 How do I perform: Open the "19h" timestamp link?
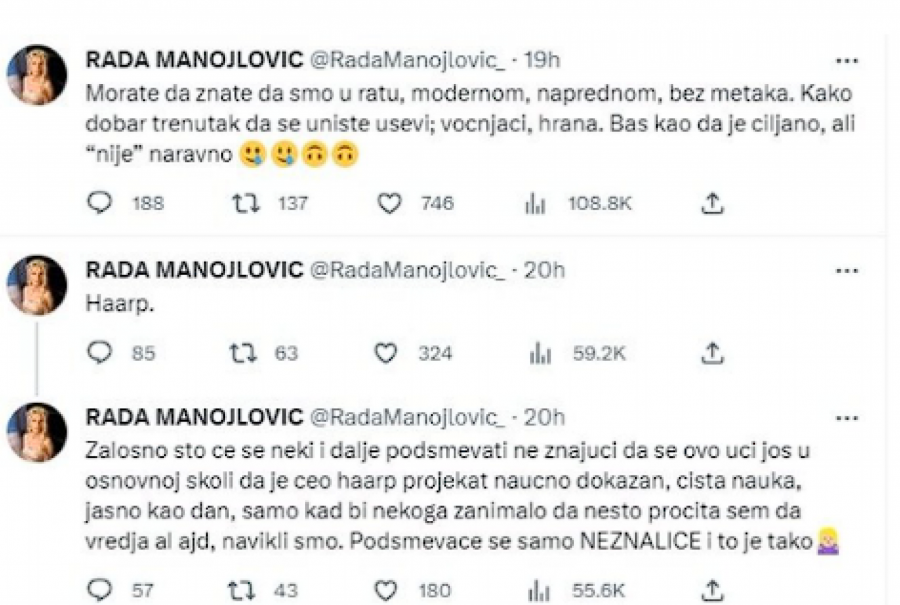(543, 59)
